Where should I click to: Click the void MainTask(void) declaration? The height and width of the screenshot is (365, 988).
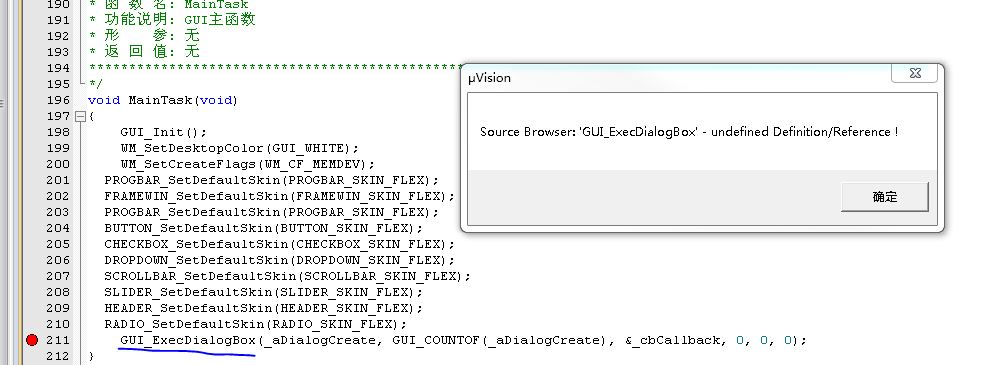coord(163,100)
